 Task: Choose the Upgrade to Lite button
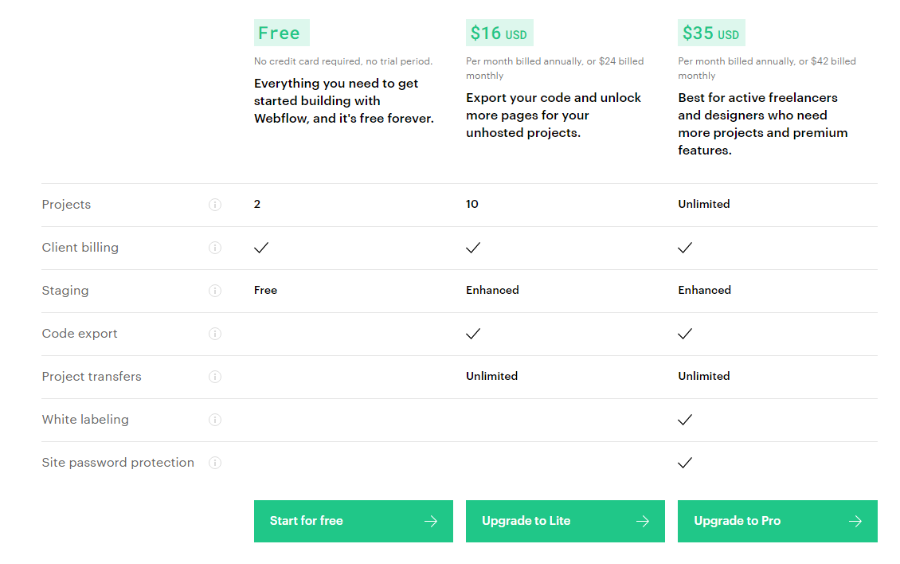[x=565, y=521]
